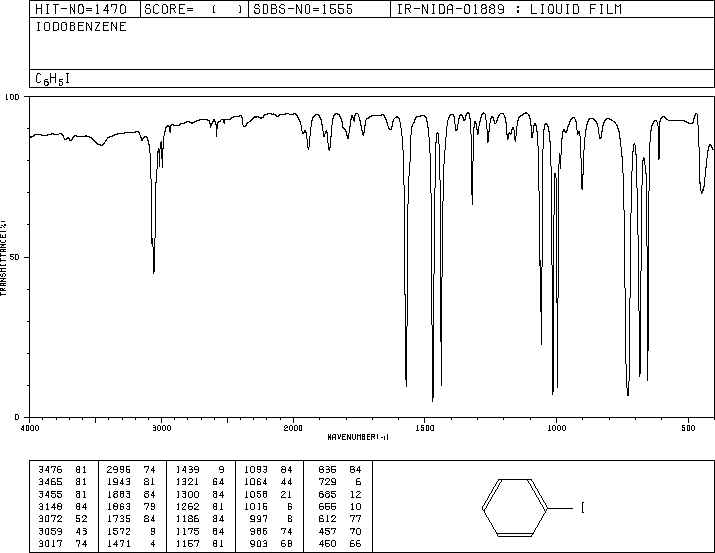
Task: Choose the 1016 wavenumber cell
Action: pos(256,506)
